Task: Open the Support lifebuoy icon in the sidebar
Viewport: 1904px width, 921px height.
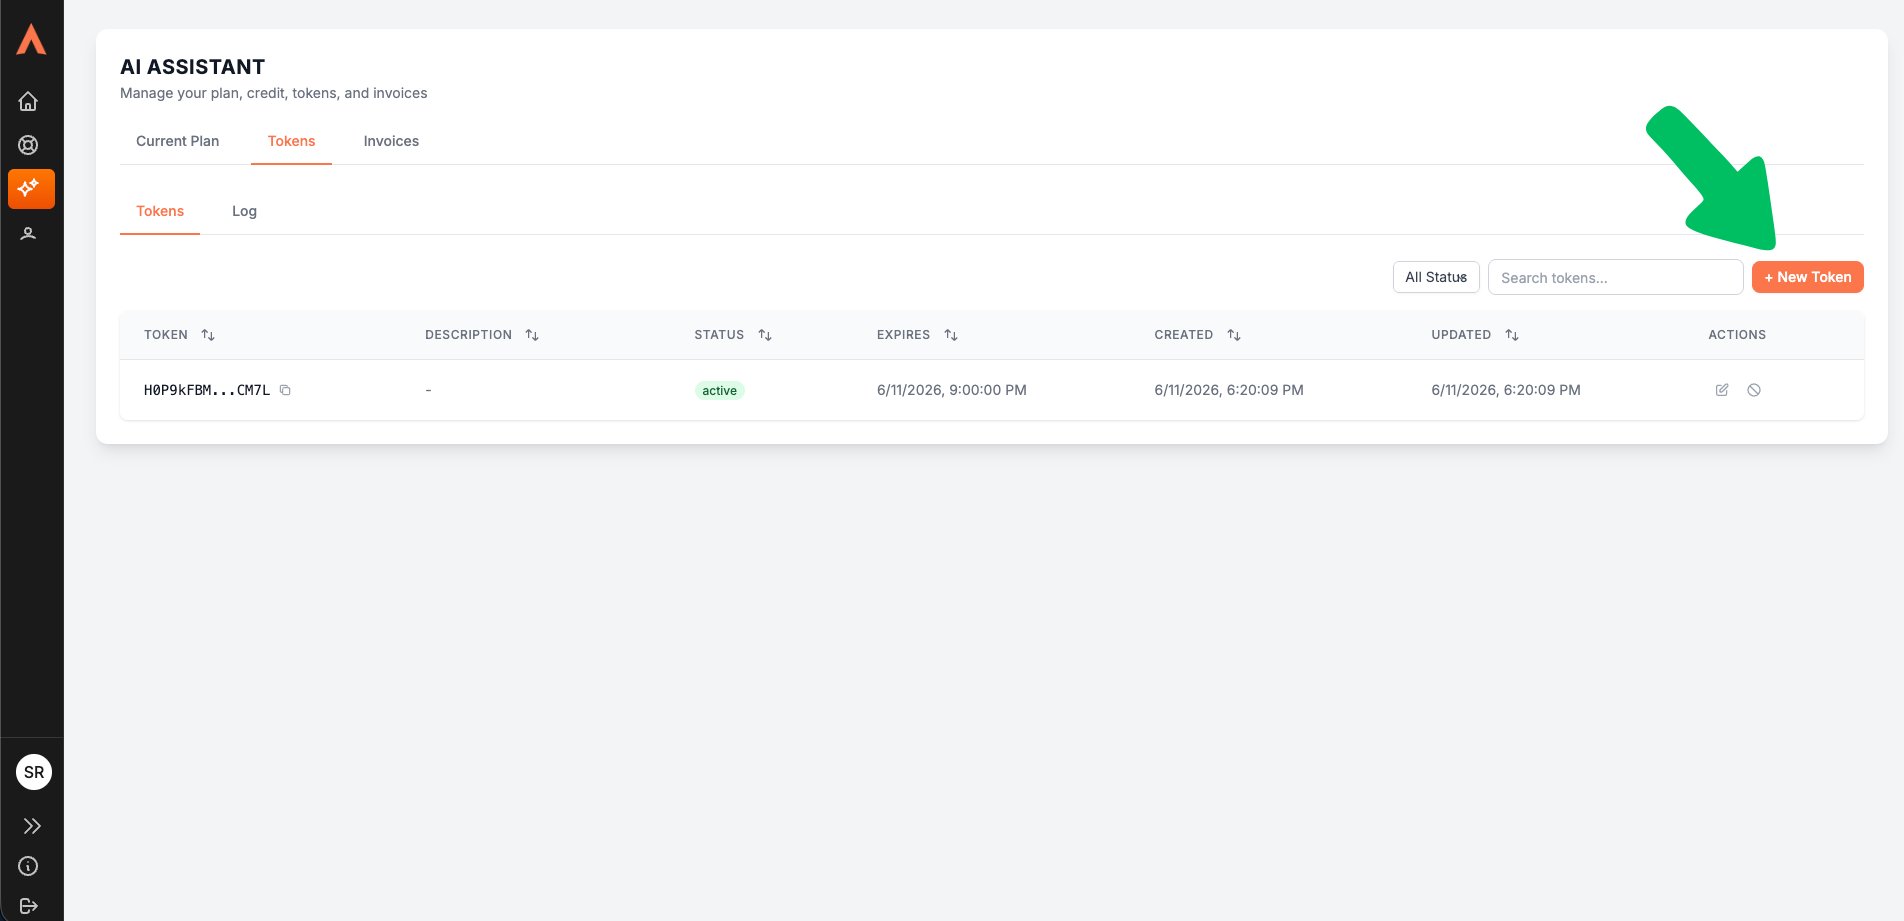Action: (28, 145)
